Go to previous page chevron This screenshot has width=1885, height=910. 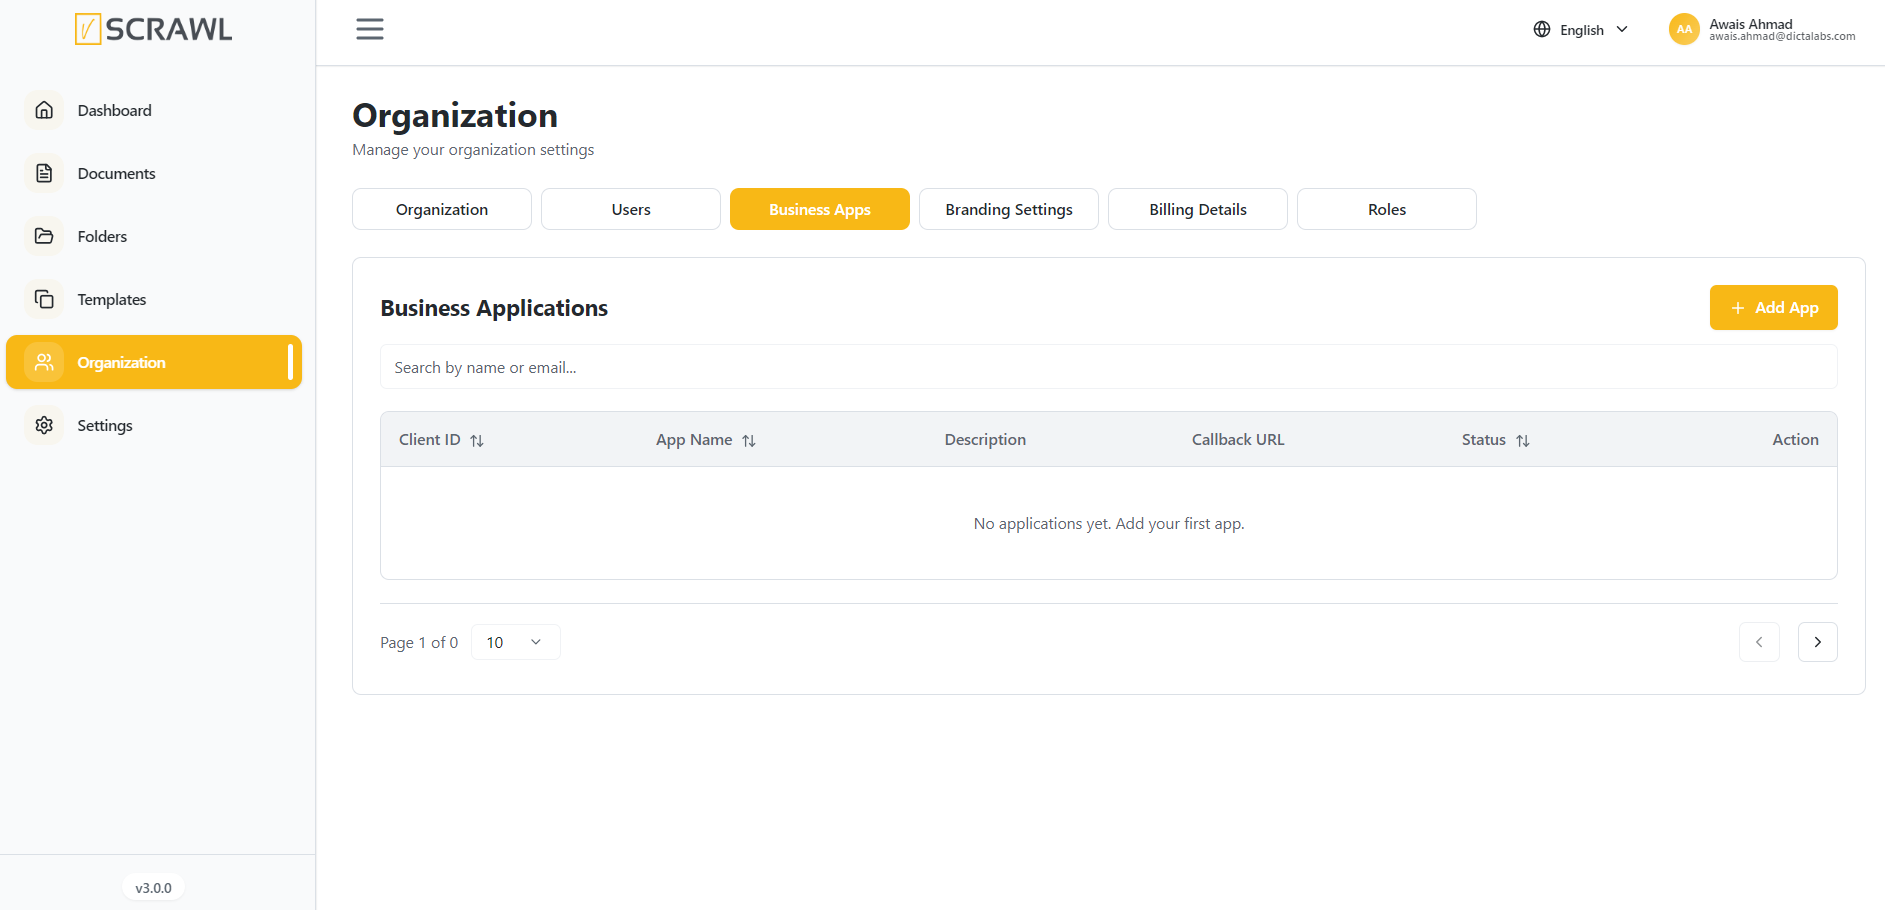(1759, 642)
